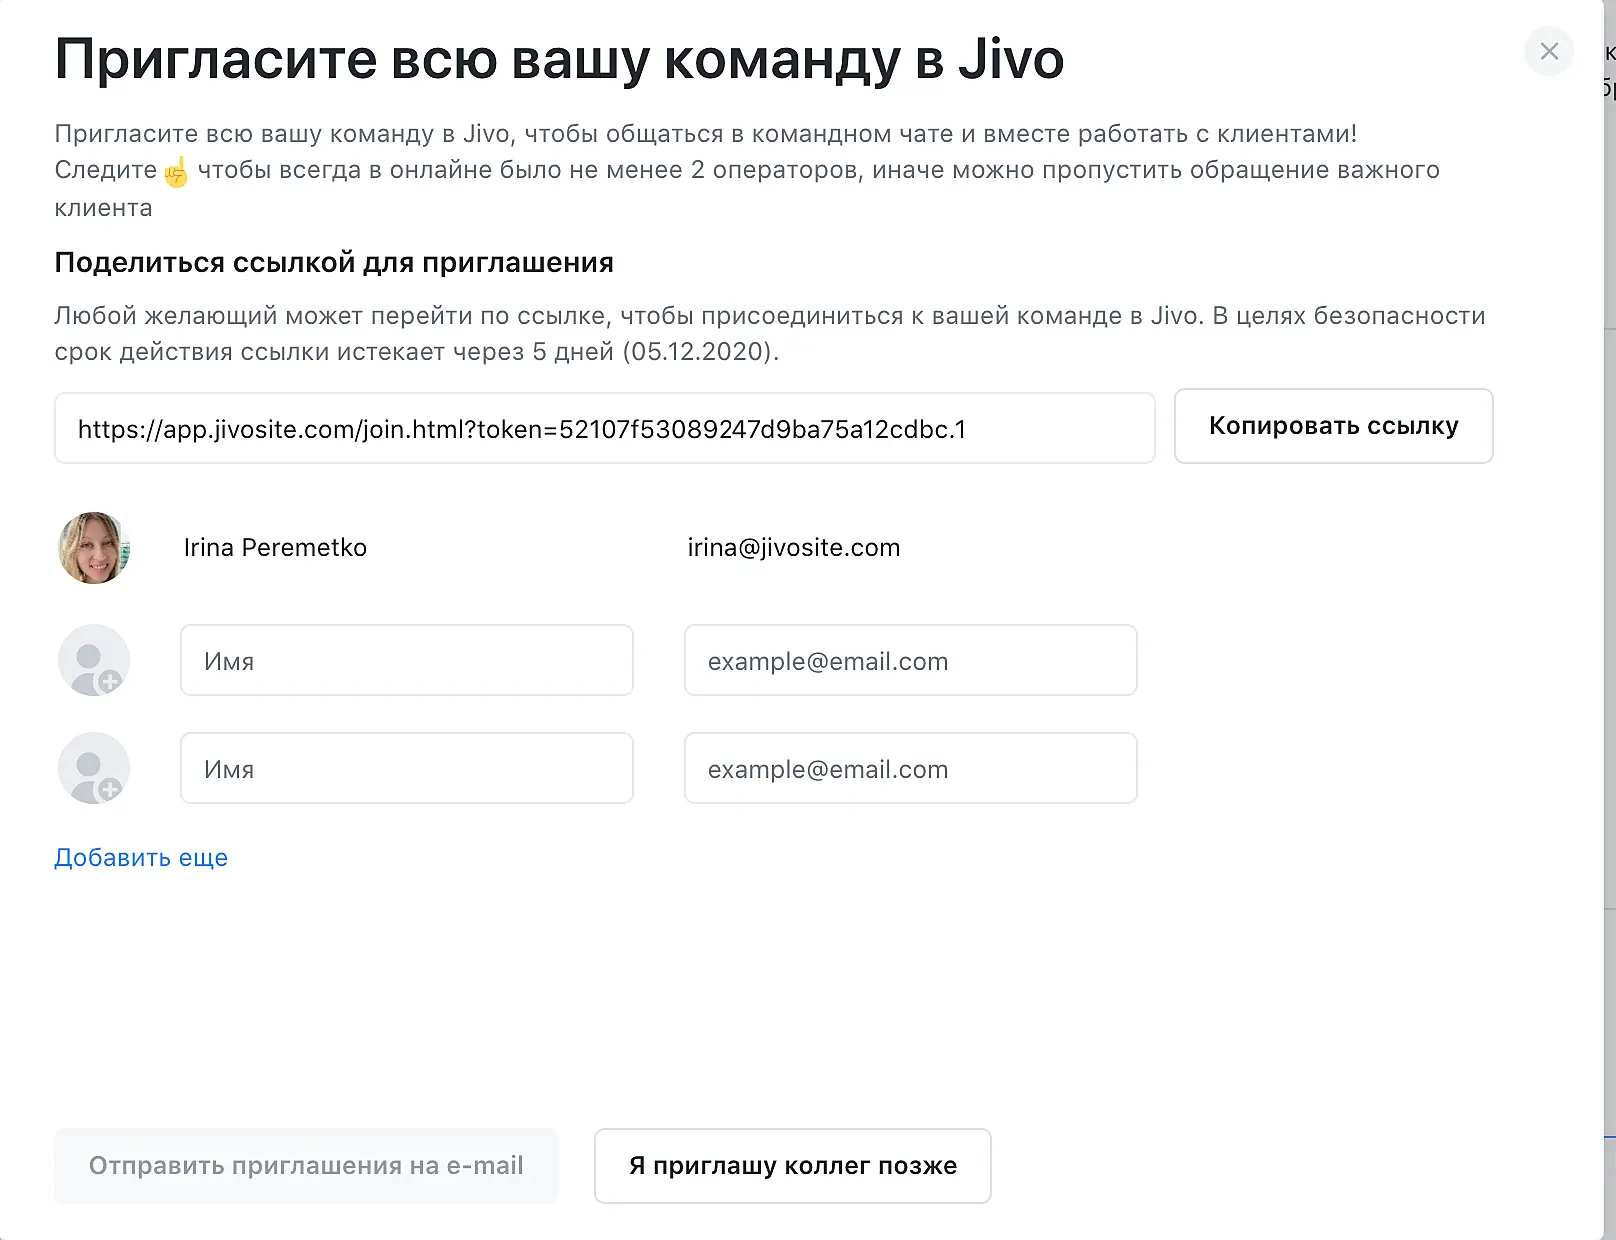Click the Irina Peremetko name label
The image size is (1616, 1240).
point(275,548)
